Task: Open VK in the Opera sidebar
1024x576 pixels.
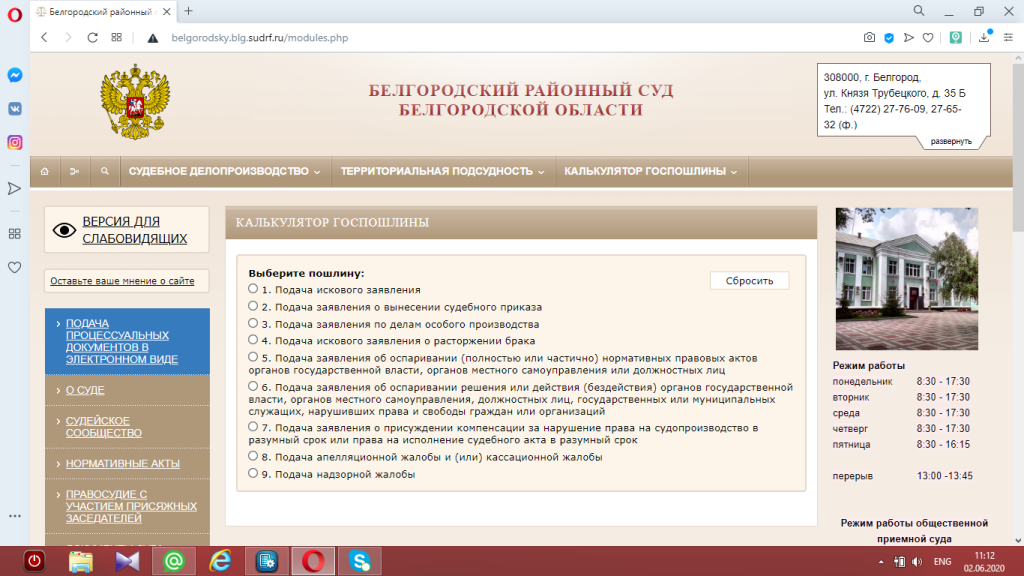Action: tap(15, 108)
